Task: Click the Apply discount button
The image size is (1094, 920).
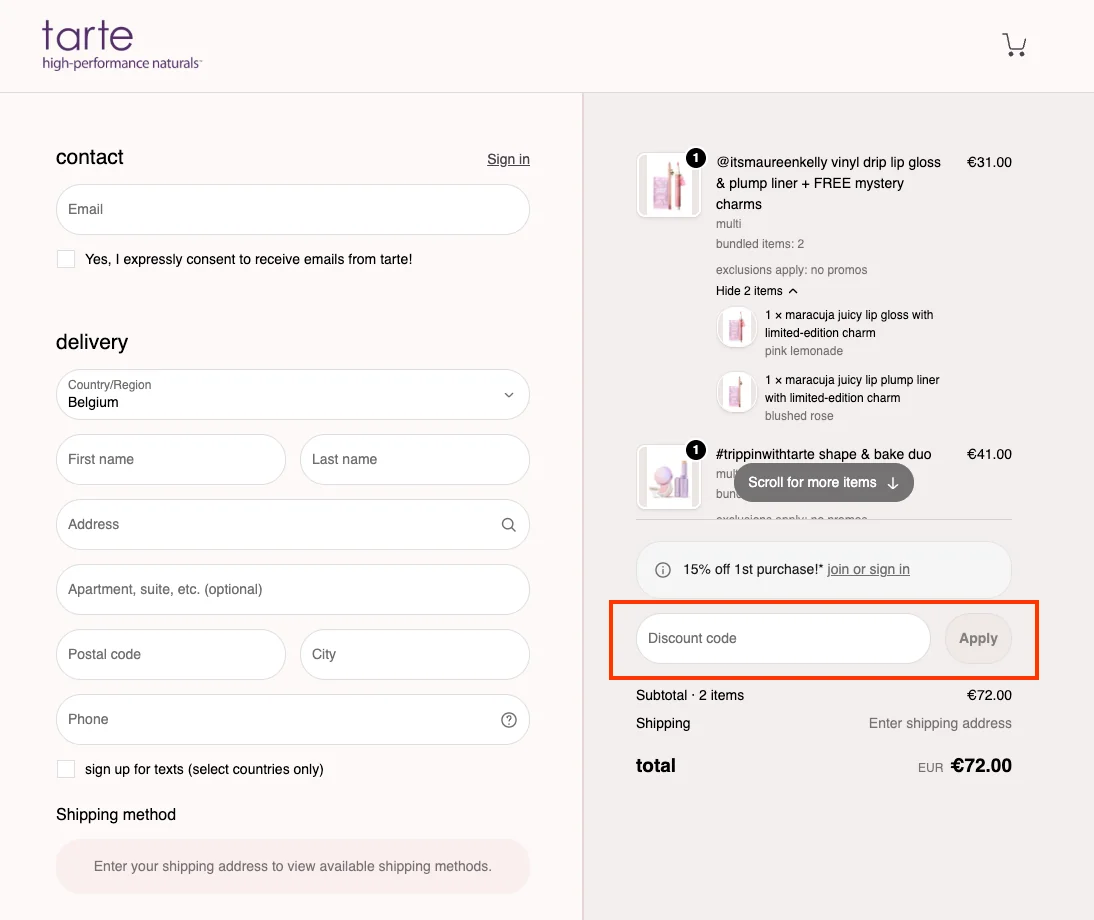Action: [977, 638]
